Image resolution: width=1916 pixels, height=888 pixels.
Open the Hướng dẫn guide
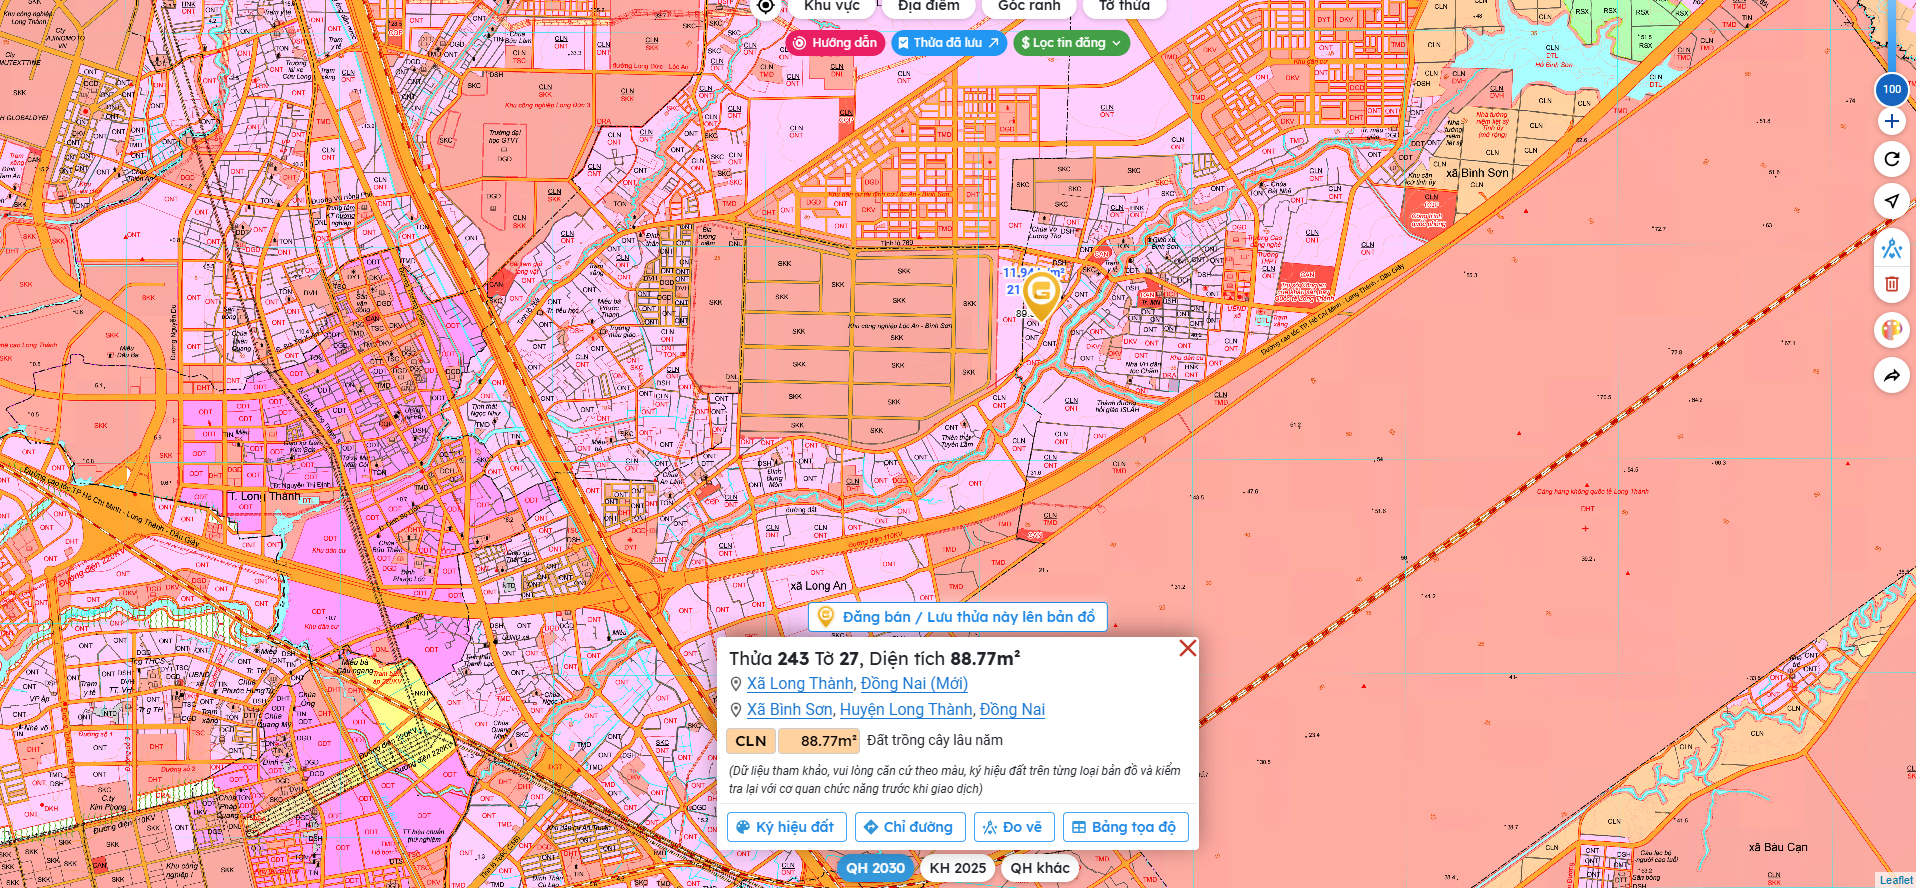pos(835,43)
